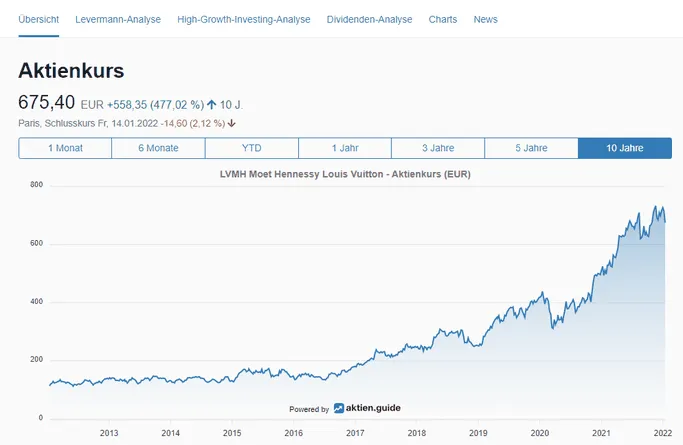This screenshot has width=683, height=445.
Task: Click the Aktienkurs heading
Action: 71,71
